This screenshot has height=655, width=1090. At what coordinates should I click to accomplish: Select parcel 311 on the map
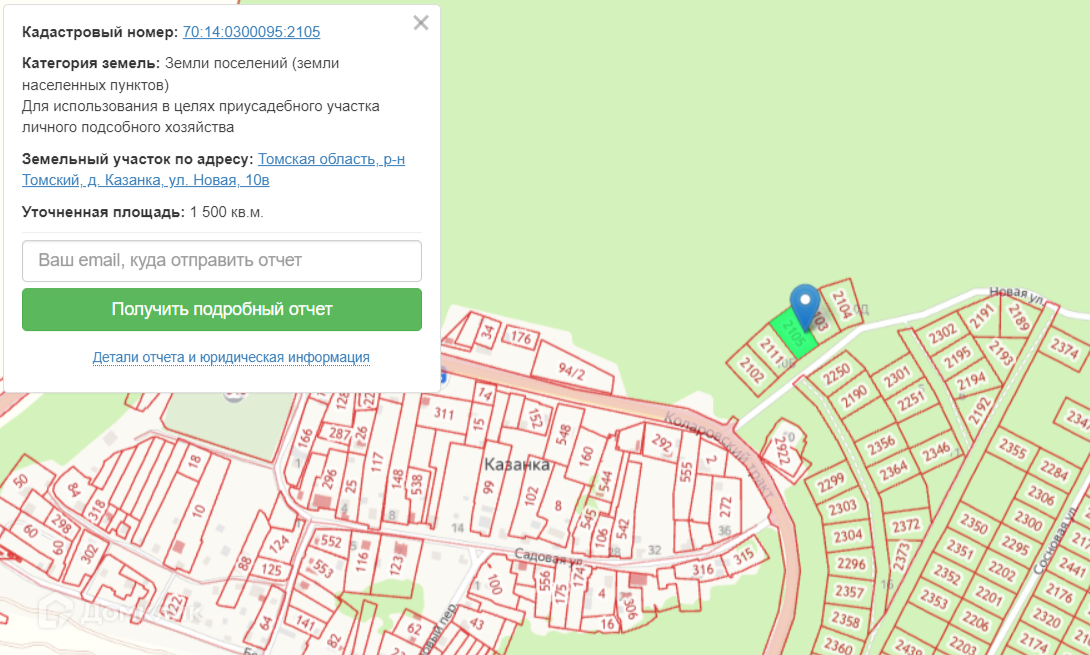[x=444, y=414]
